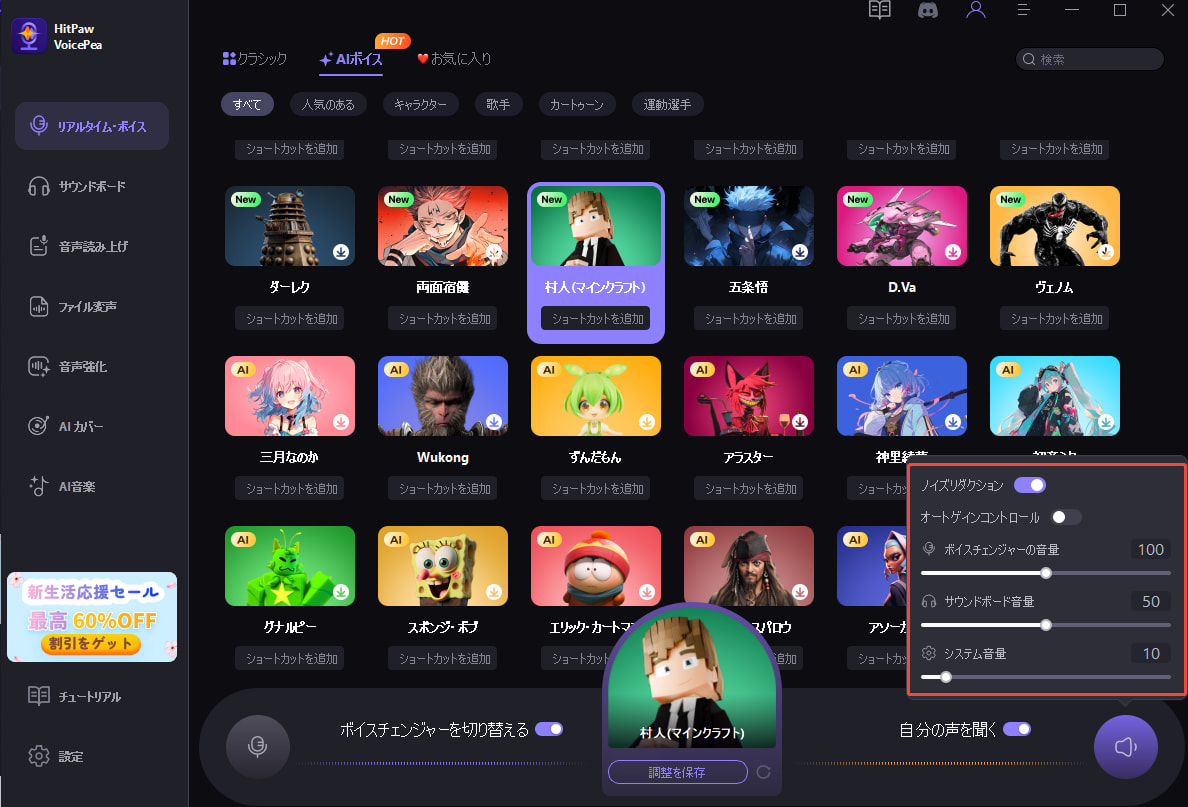Enable オートゲインコントロール switch
The image size is (1188, 807).
pos(1065,517)
